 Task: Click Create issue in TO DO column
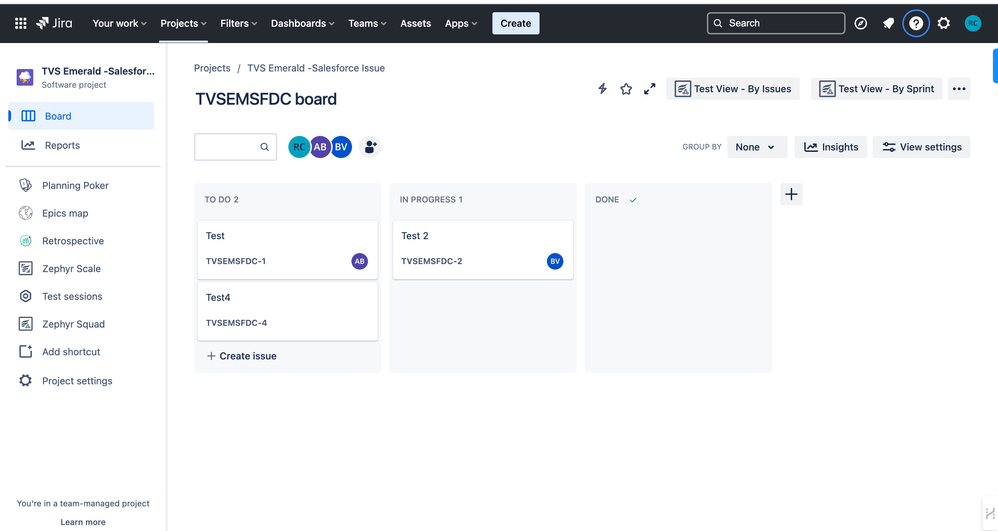coord(241,356)
